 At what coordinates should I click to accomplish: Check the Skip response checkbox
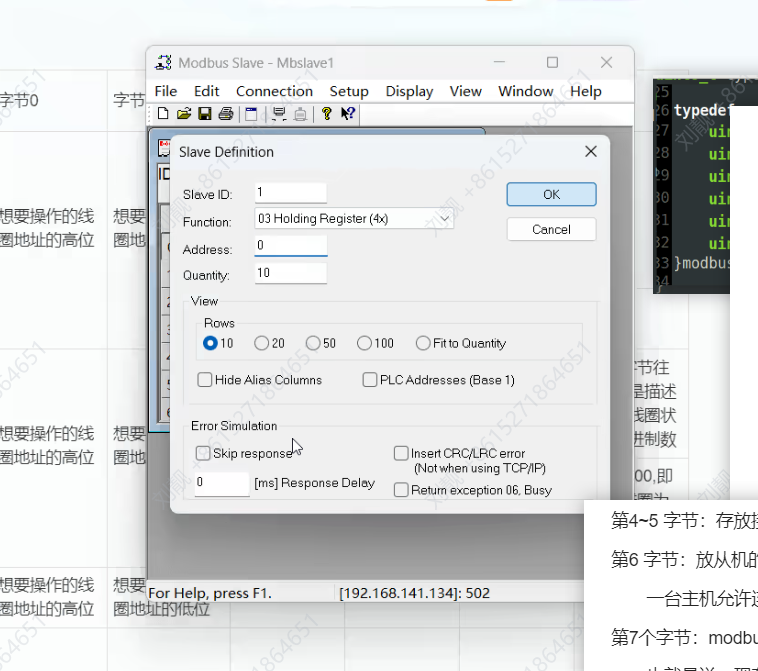tap(203, 453)
